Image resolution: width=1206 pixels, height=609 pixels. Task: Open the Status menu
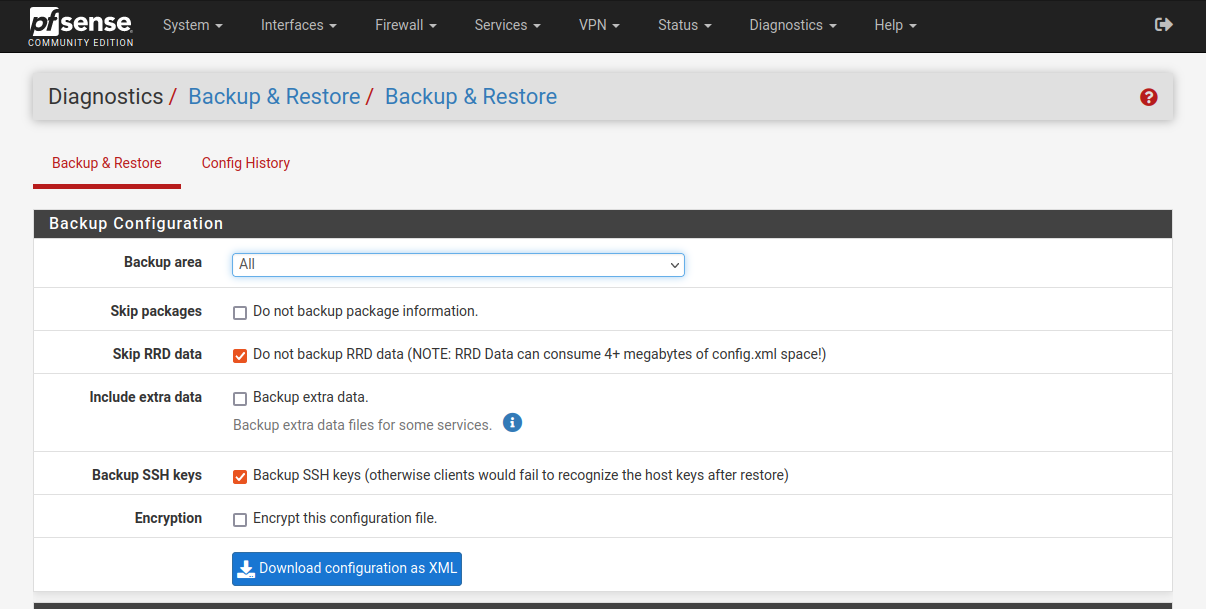tap(685, 25)
